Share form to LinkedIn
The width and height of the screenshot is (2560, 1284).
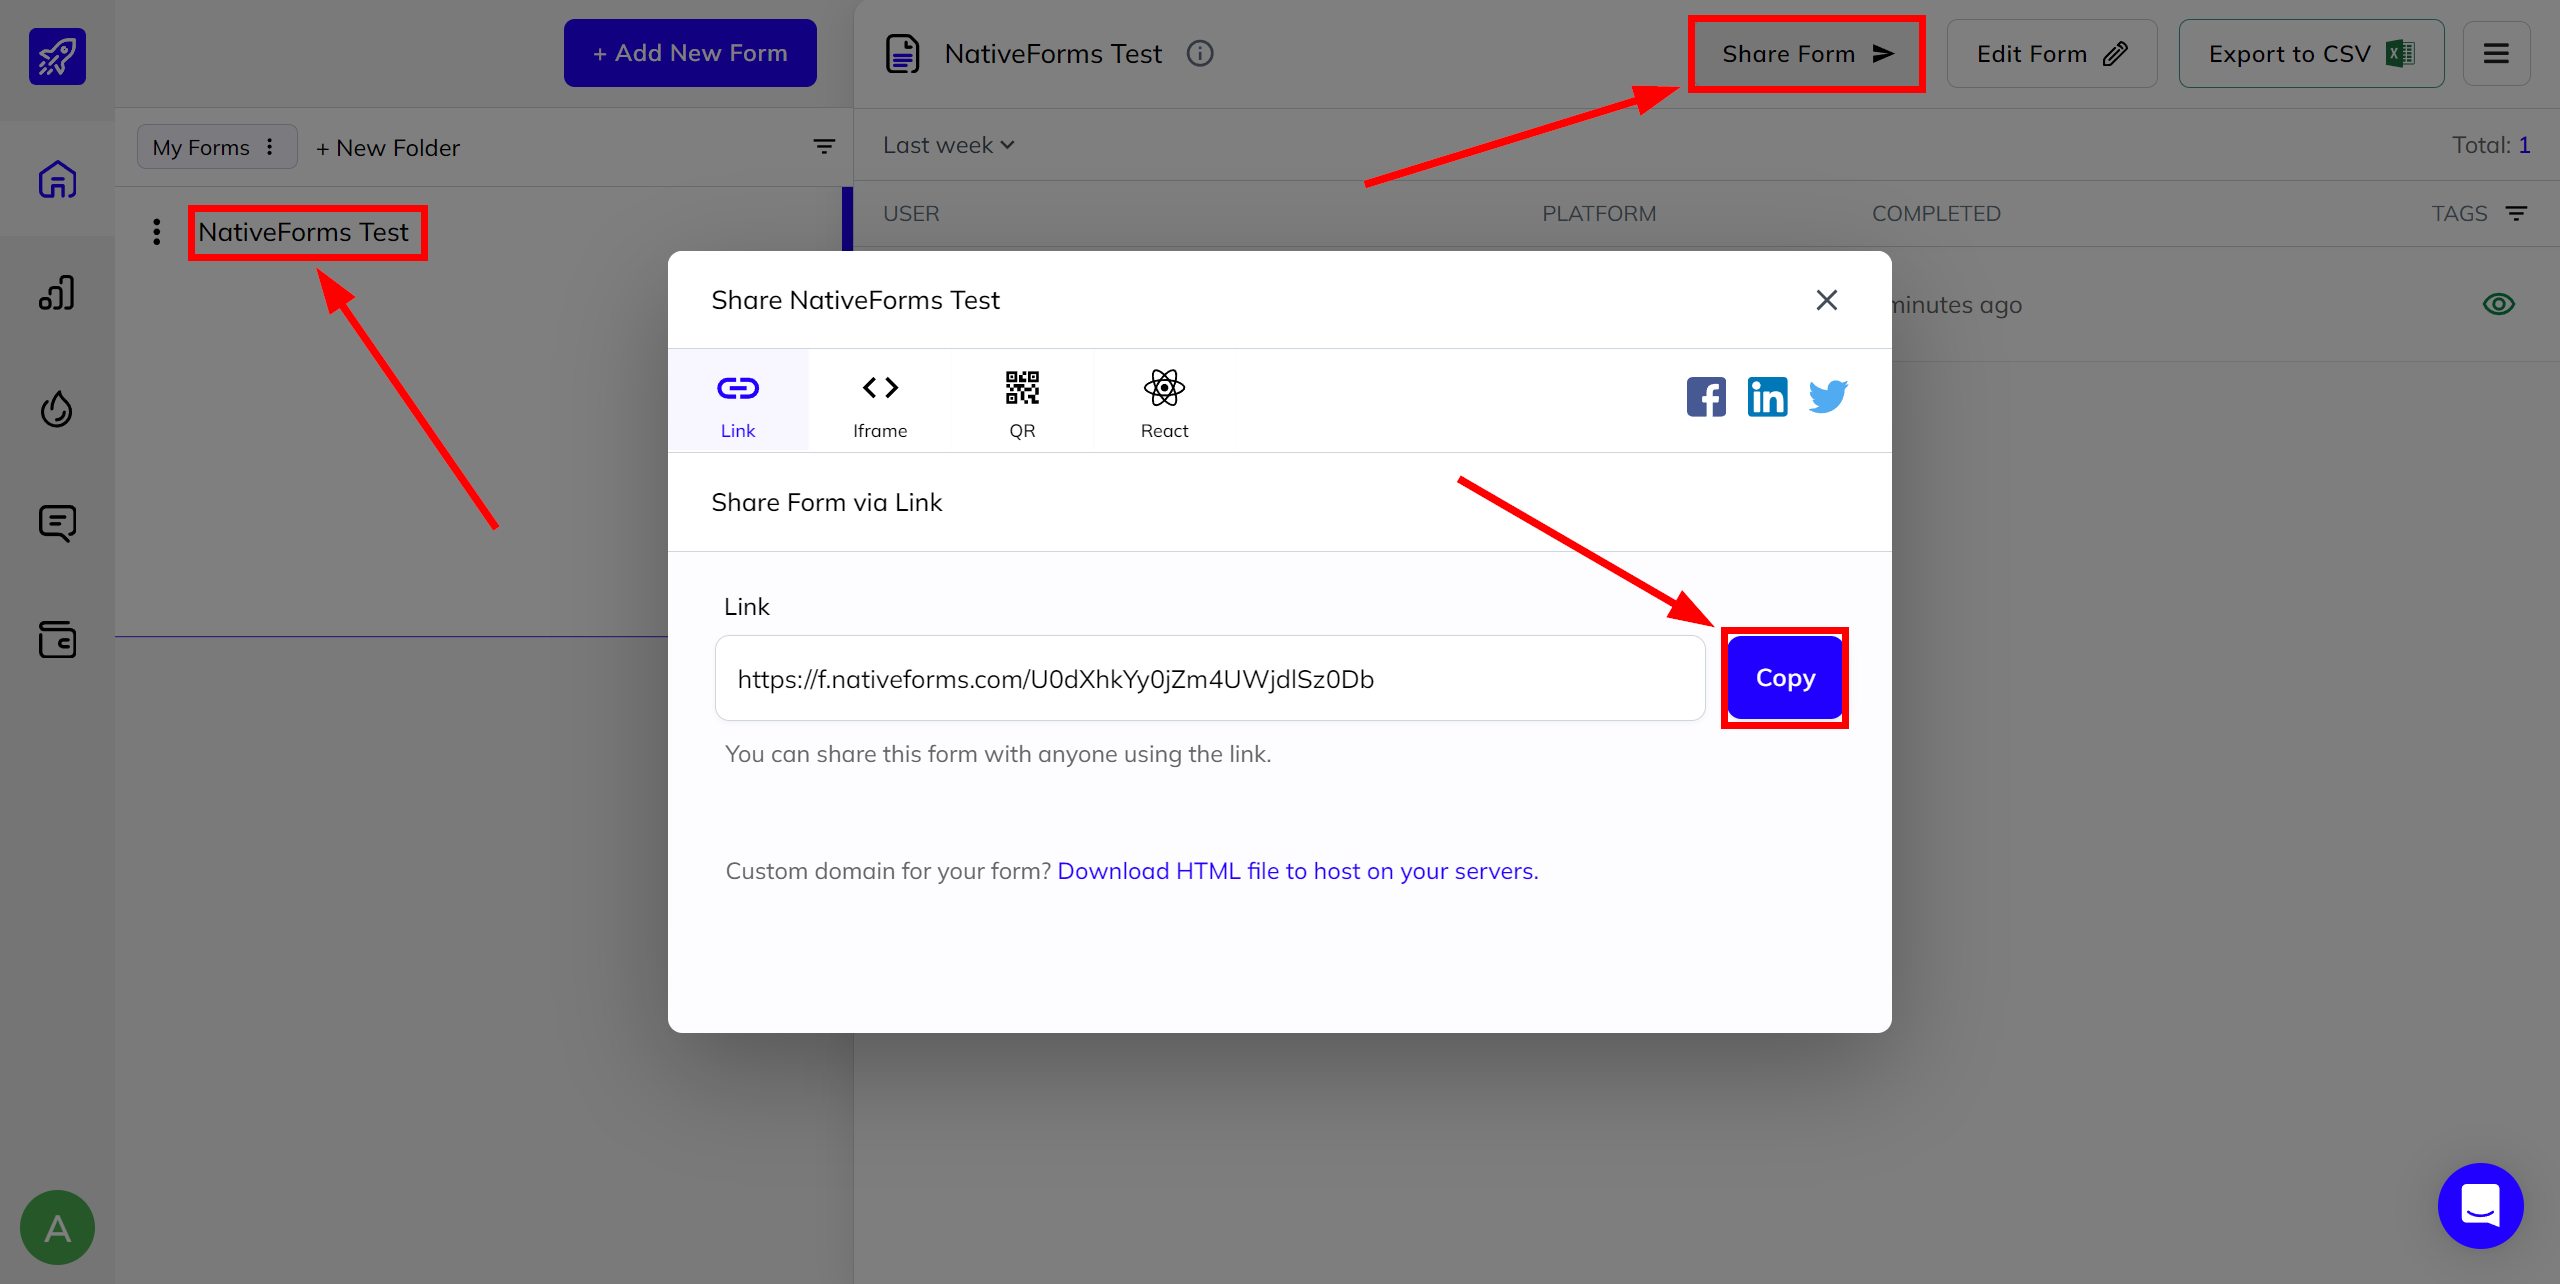(1766, 396)
